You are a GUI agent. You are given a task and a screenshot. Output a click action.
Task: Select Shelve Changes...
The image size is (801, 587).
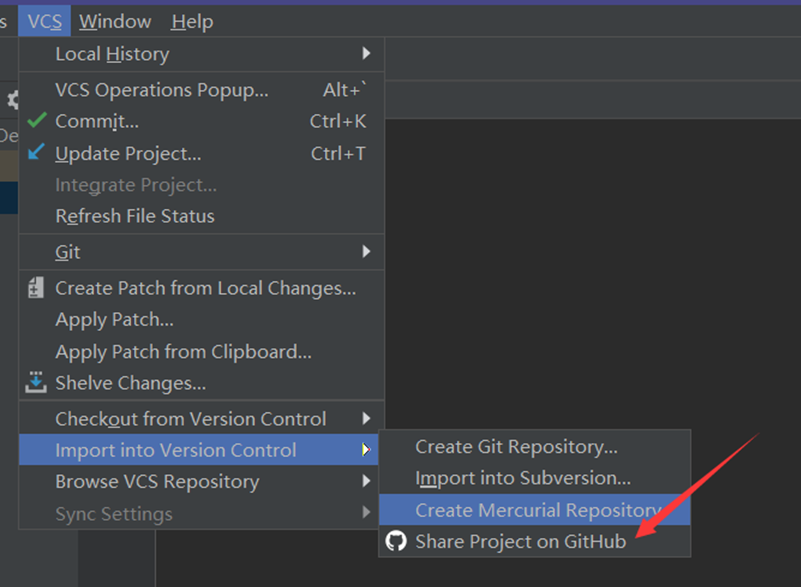202,383
